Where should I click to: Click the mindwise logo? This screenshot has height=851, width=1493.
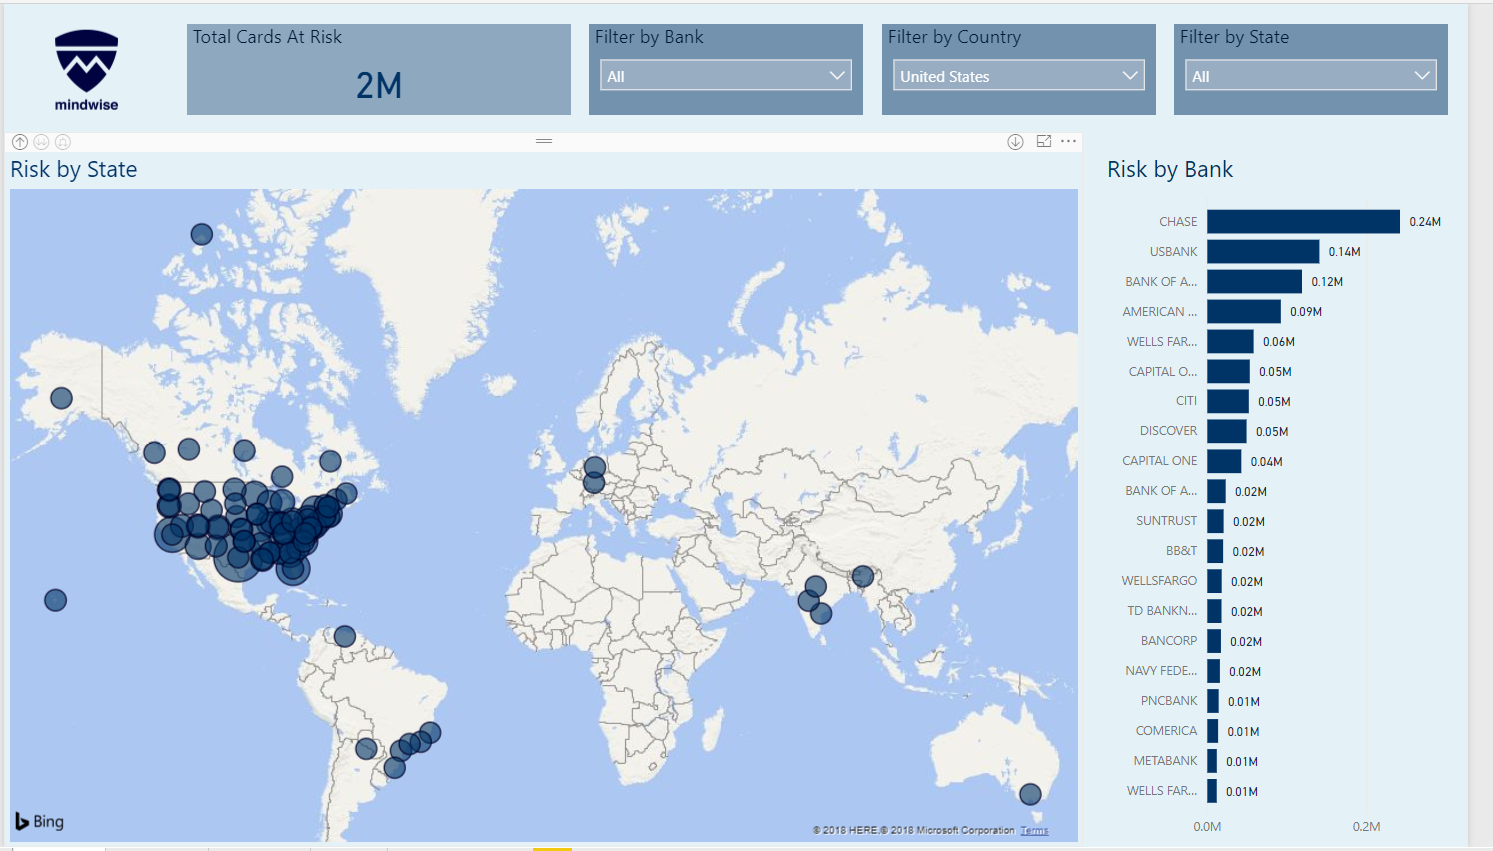click(x=85, y=67)
